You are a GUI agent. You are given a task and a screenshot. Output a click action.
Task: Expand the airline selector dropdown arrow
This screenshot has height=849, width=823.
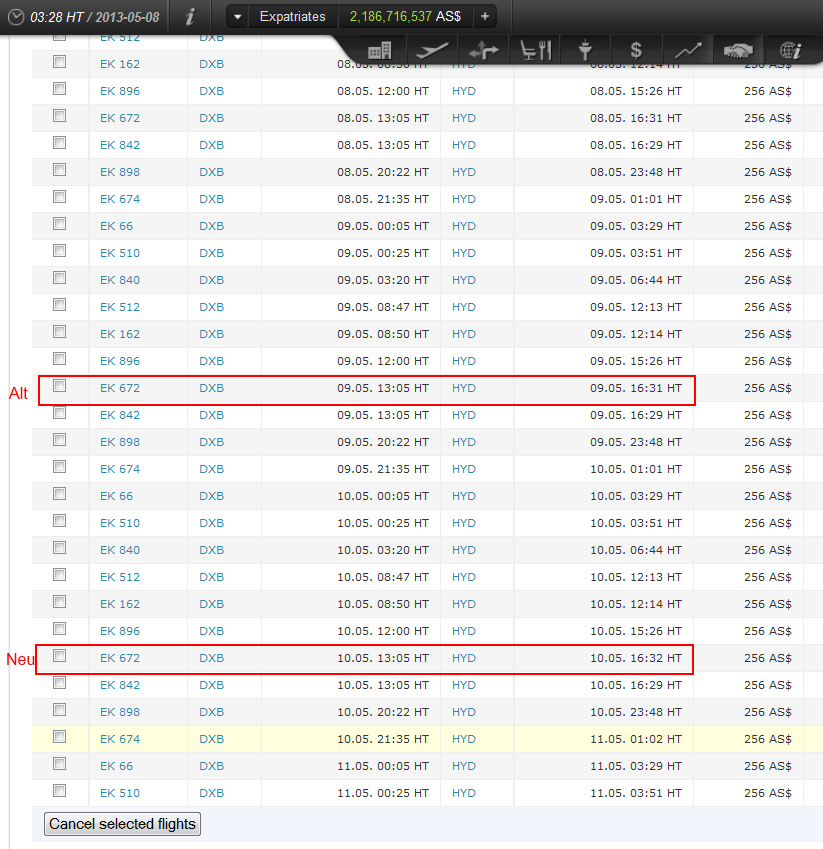[x=237, y=17]
